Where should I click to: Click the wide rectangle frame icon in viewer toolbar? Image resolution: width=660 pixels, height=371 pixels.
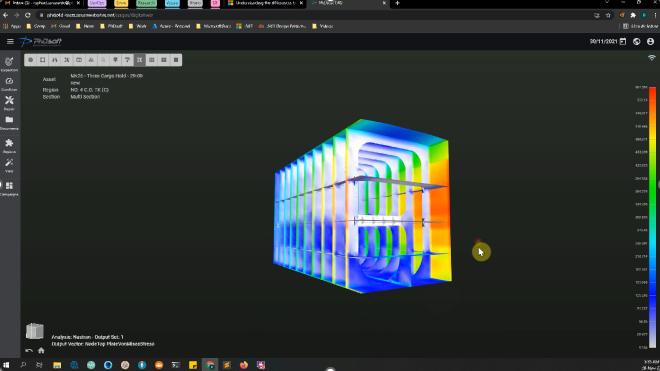point(79,60)
